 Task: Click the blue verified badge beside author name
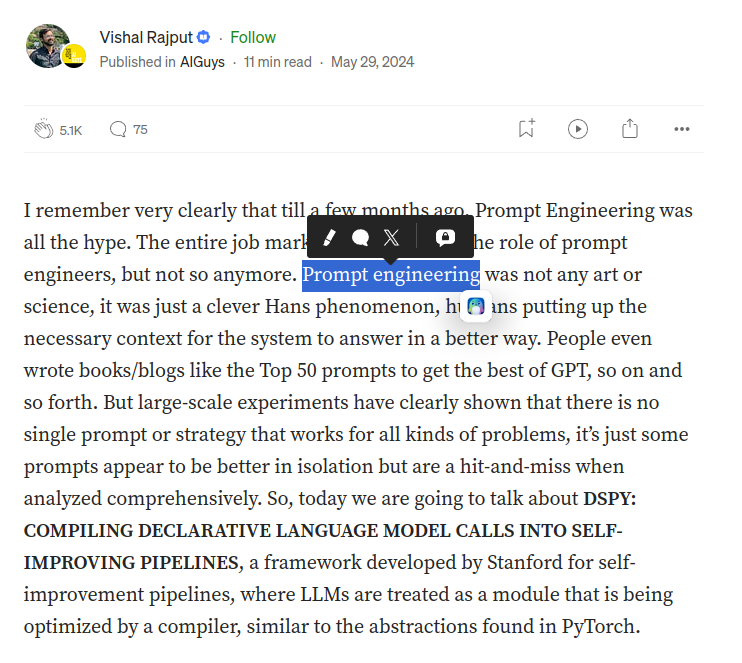[x=203, y=37]
